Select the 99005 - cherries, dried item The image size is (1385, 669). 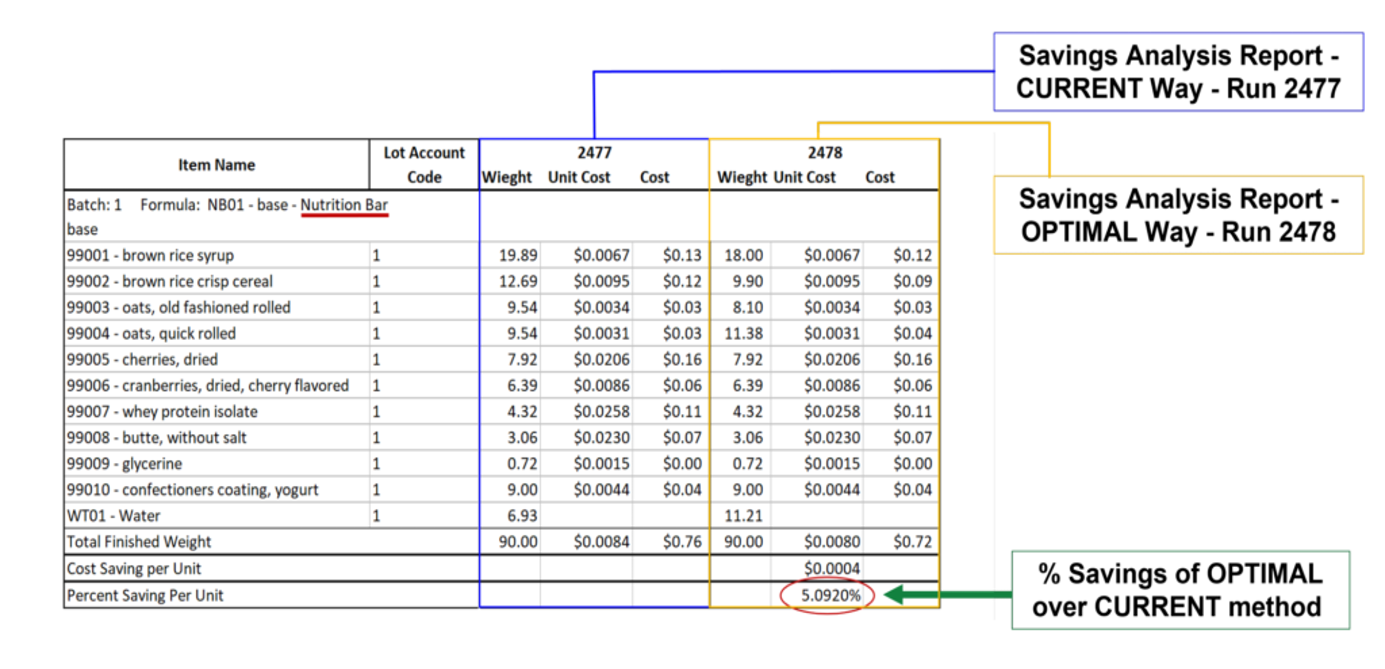point(142,359)
